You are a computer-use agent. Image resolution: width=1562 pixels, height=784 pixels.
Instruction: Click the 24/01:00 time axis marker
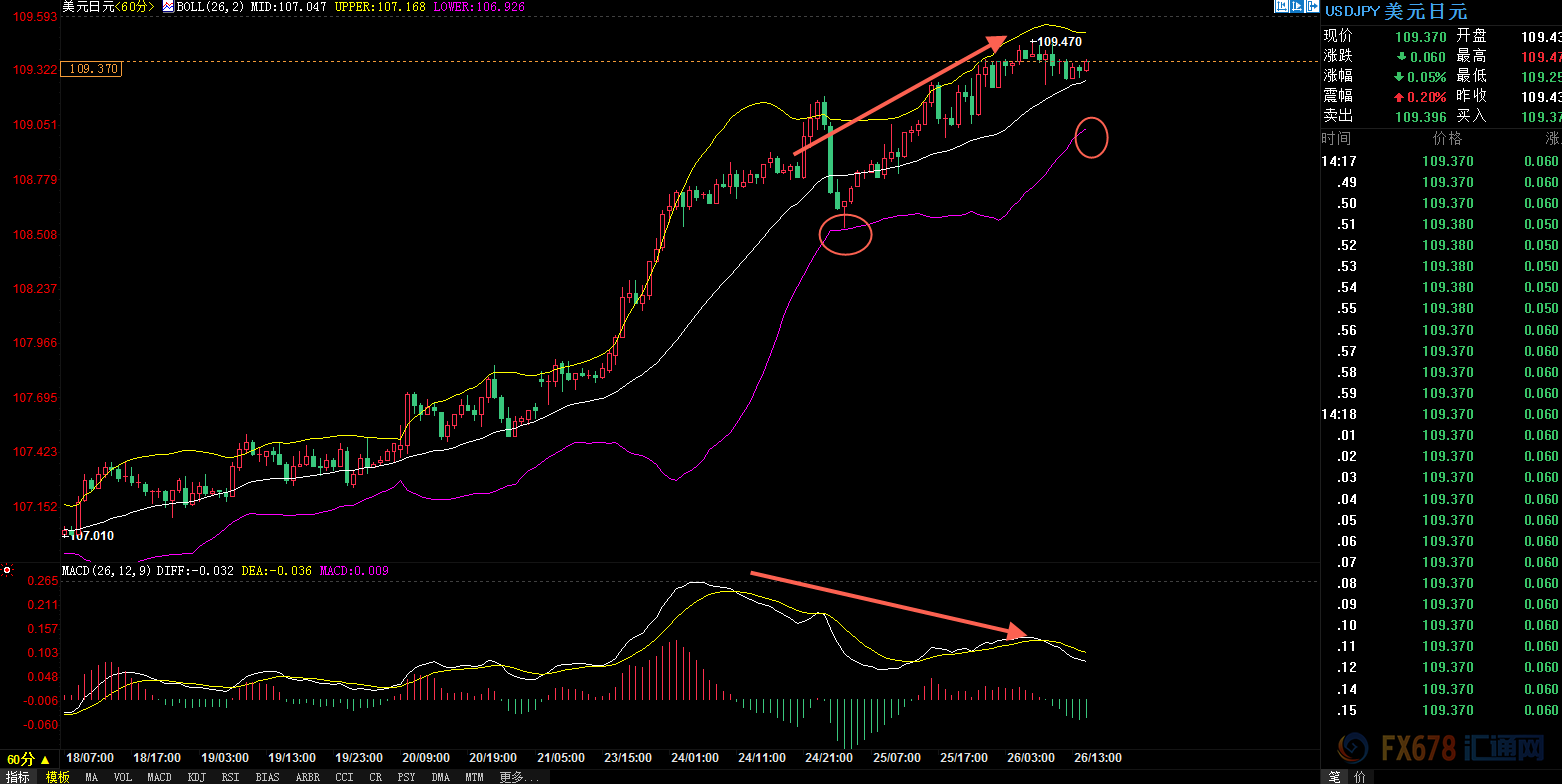[x=695, y=759]
